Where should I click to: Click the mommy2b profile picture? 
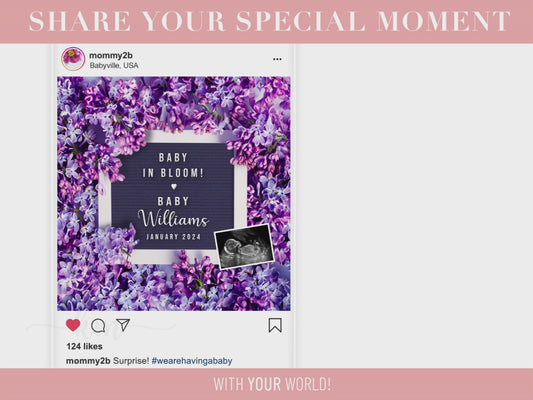[73, 59]
